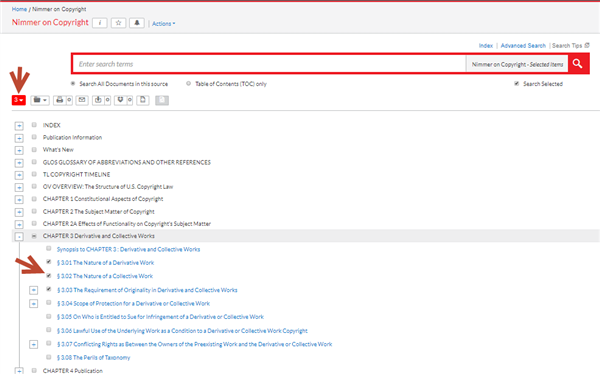Open § 3.08 The Perils of Taxonomy link

coord(93,358)
